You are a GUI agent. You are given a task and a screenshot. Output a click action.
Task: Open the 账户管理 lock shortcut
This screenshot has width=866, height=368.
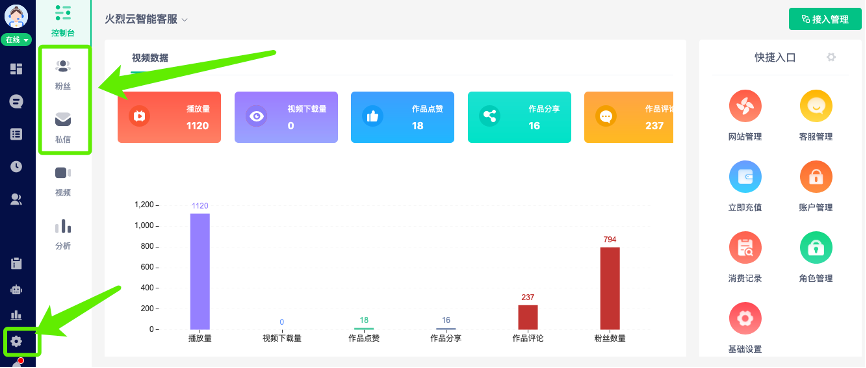pos(816,177)
